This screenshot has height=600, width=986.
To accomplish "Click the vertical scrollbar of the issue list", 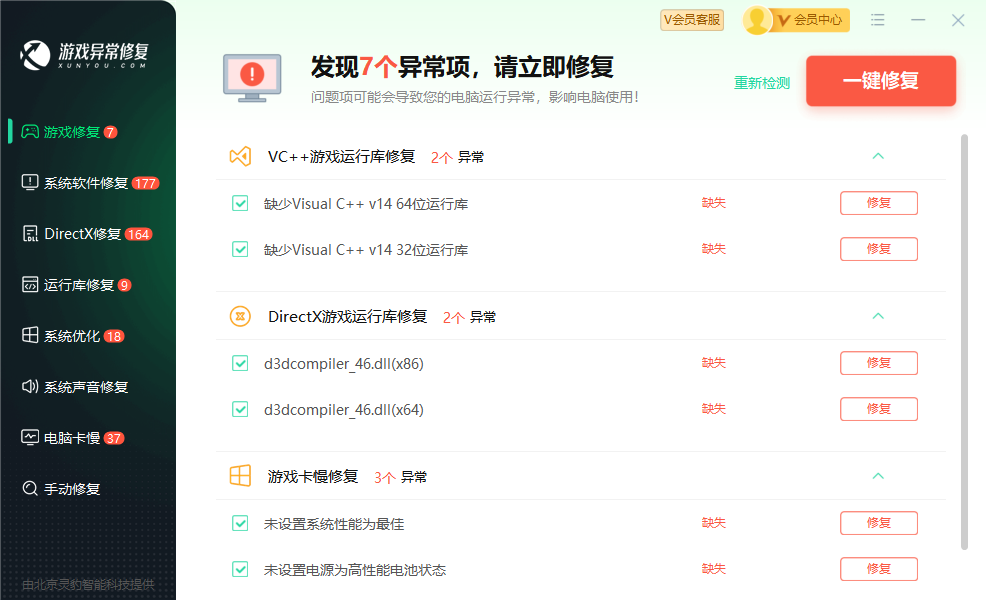I will [964, 340].
